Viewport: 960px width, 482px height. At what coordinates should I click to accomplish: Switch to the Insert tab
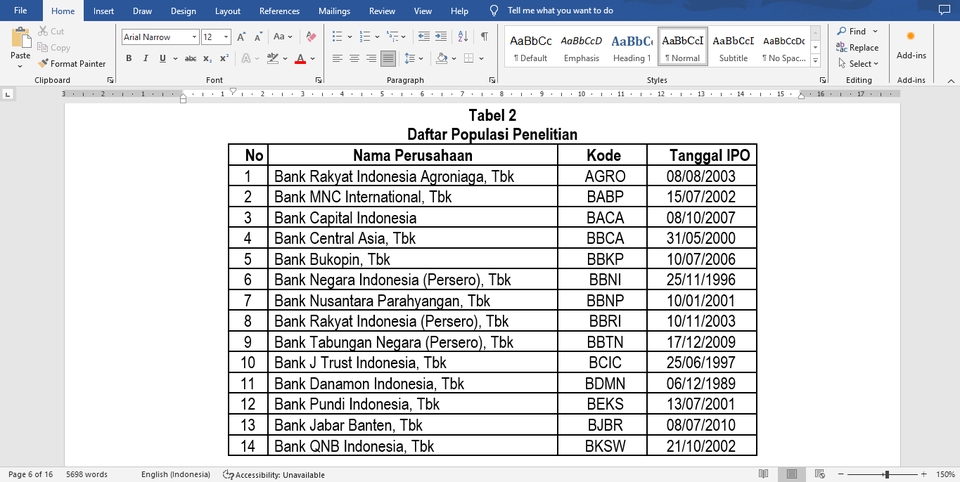103,11
